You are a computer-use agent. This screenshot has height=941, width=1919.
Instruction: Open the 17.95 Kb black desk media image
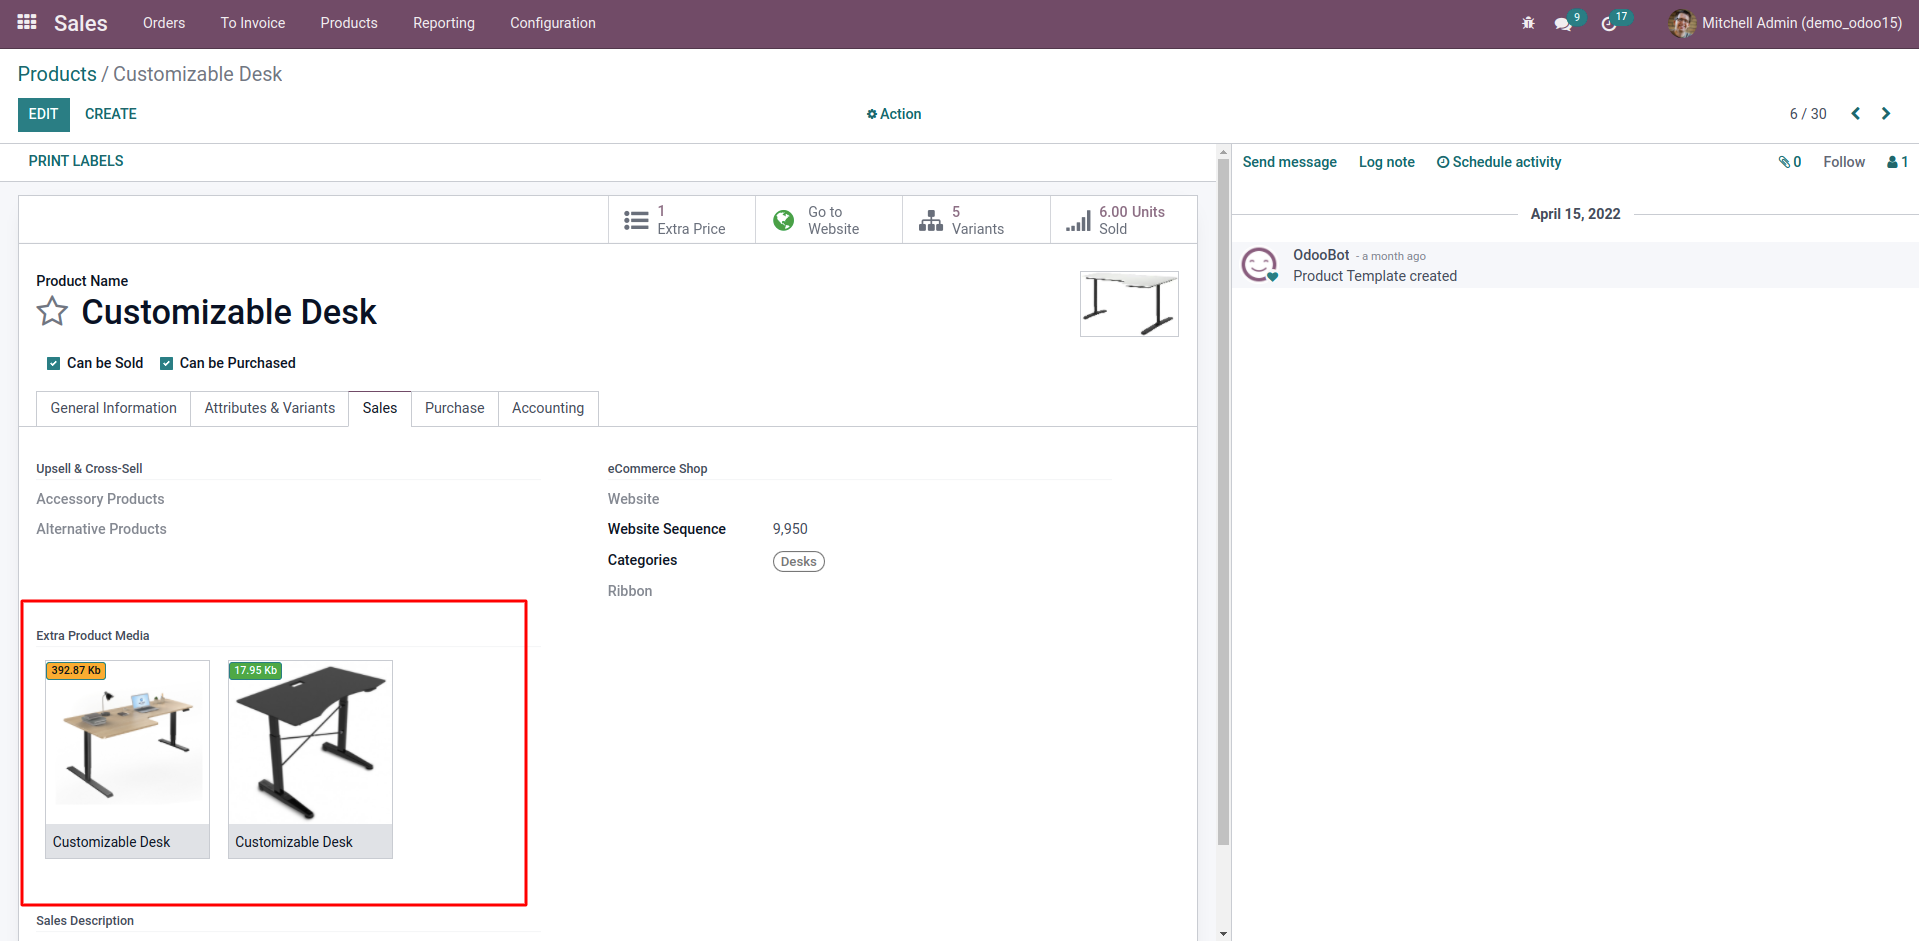click(x=311, y=743)
